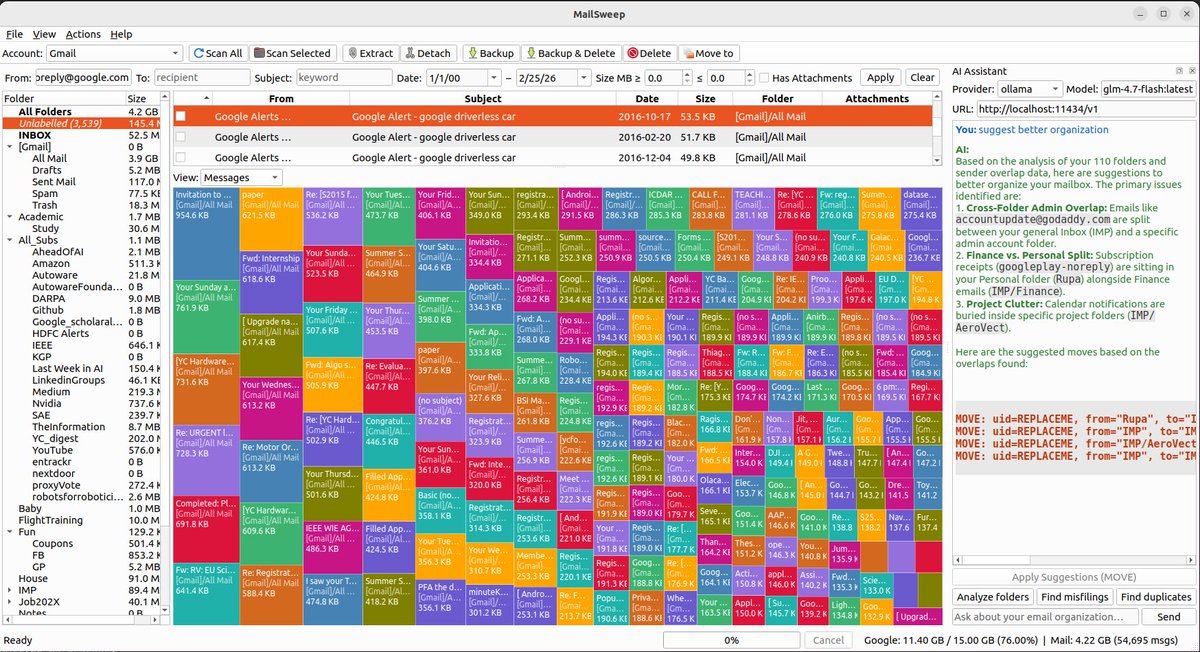Click the Find misfilings button
Screen dimensions: 1200x652
point(1073,597)
